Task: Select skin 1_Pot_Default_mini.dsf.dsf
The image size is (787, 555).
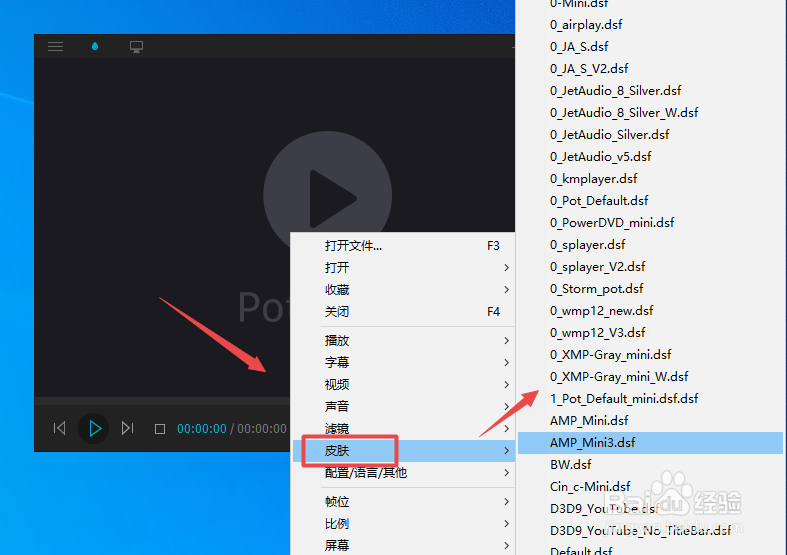Action: pos(650,399)
